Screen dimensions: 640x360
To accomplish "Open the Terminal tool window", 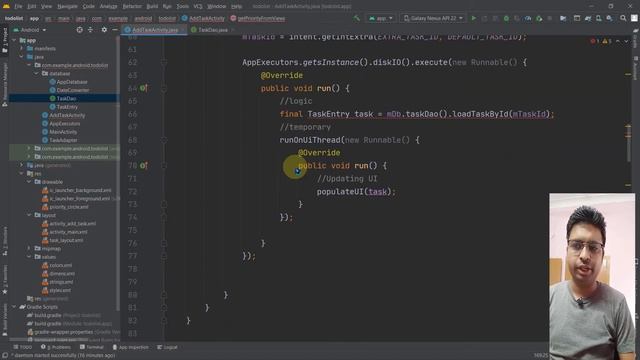I will point(92,347).
